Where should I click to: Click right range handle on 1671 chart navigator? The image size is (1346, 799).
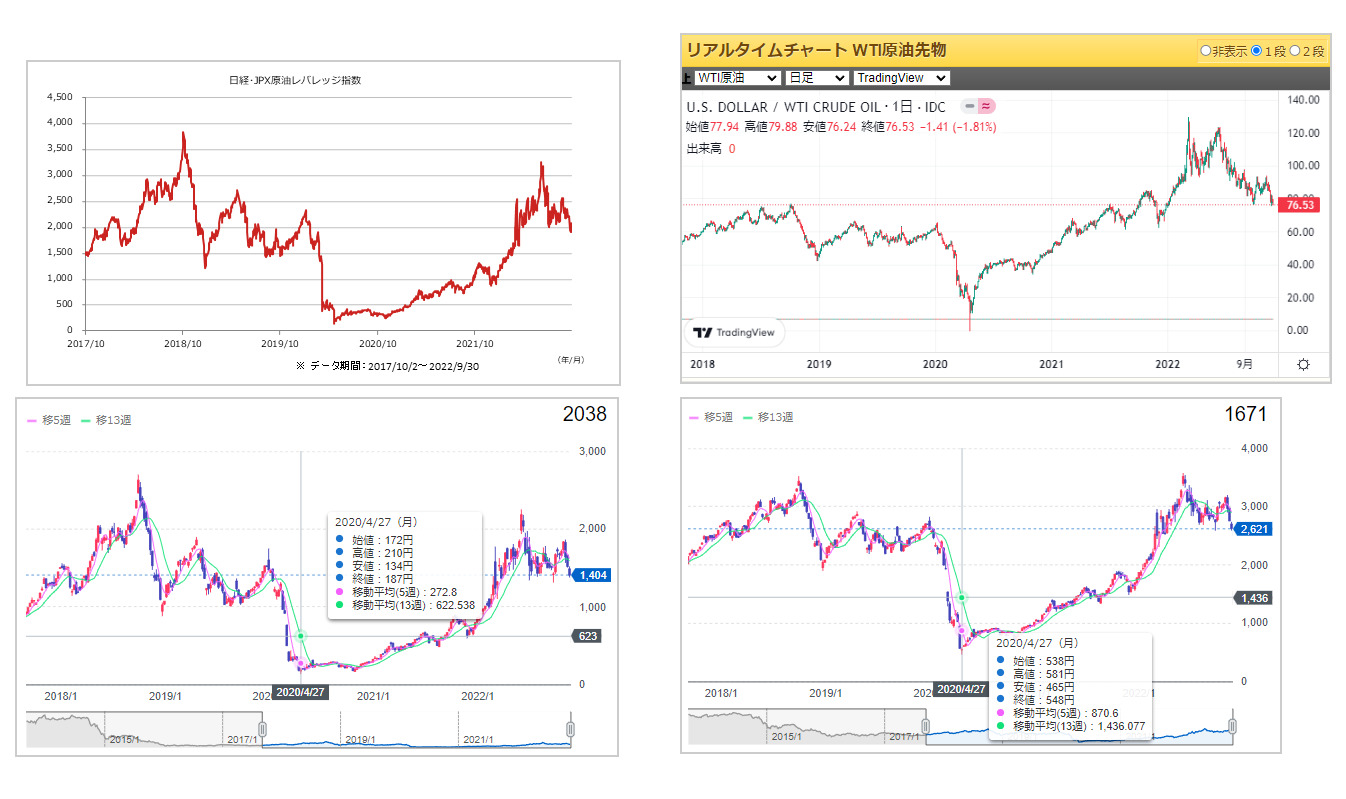pos(1233,725)
